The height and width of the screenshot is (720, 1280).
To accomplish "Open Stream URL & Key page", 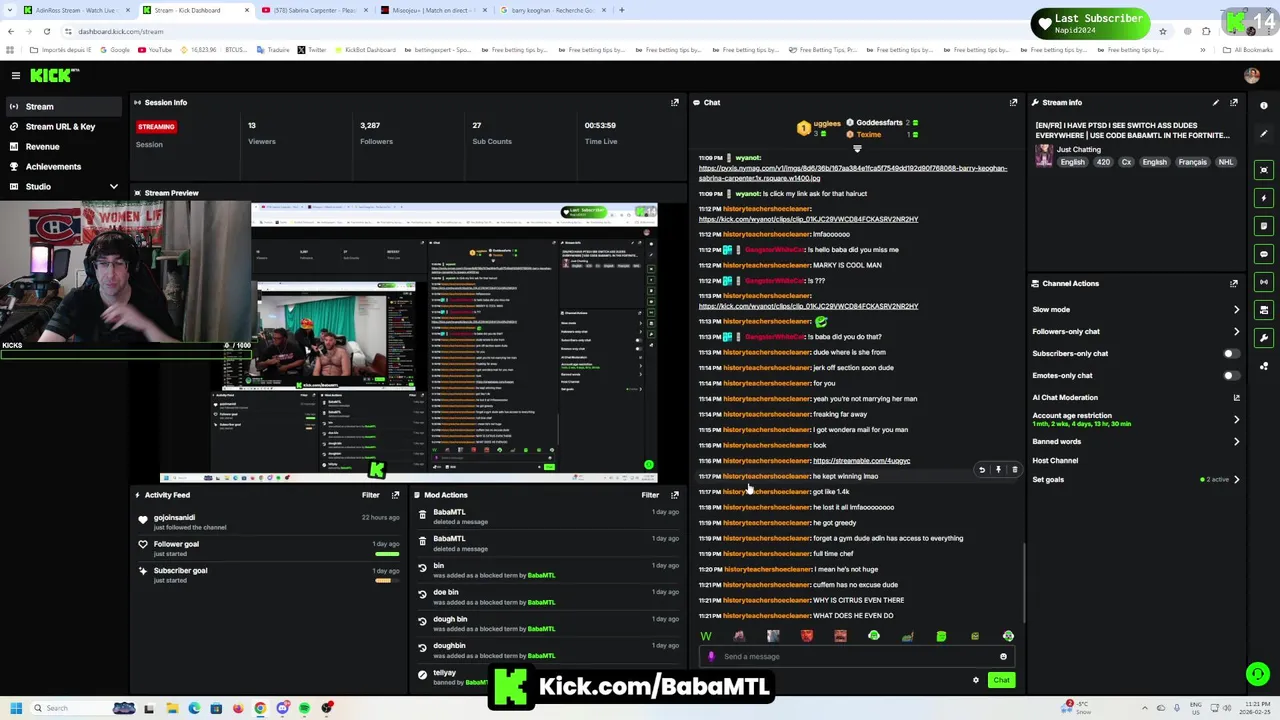I will [x=62, y=126].
